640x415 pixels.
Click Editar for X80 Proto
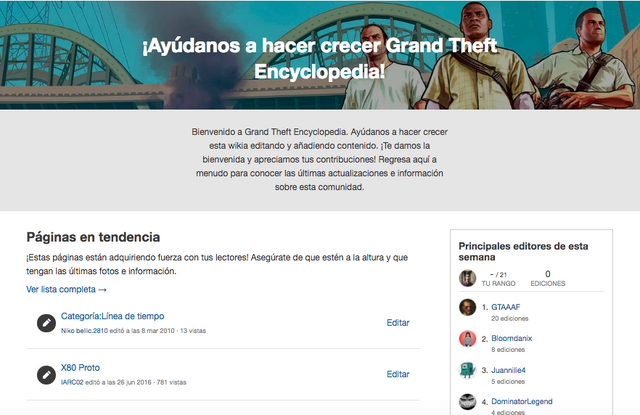[x=398, y=374]
